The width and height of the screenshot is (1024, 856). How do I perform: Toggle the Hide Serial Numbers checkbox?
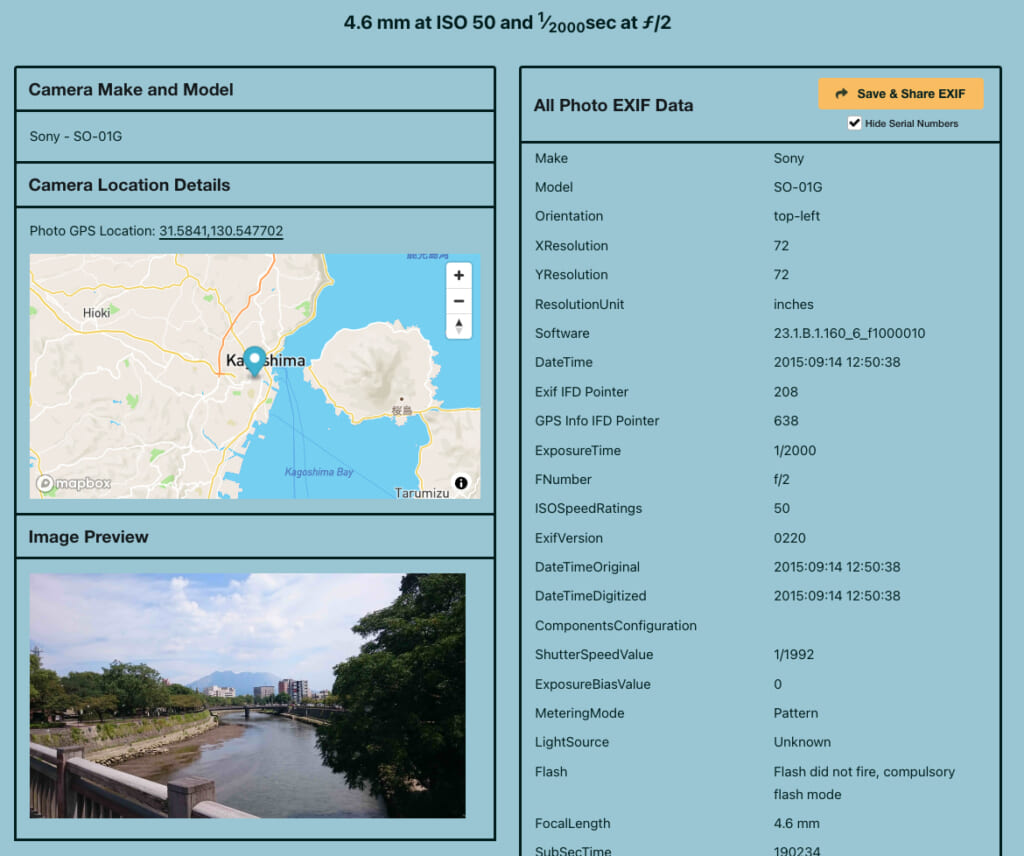point(854,123)
